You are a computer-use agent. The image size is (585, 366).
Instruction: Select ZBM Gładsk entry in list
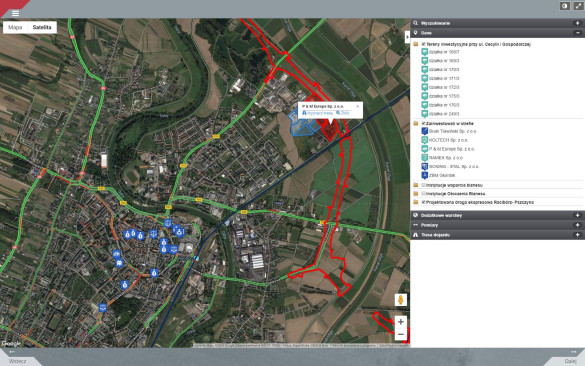pyautogui.click(x=442, y=175)
